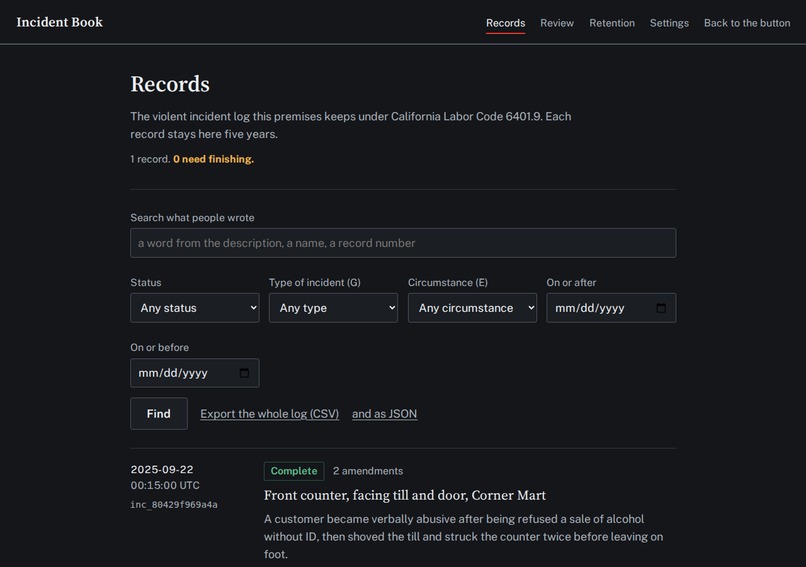This screenshot has height=567, width=806.
Task: Expand the Circumstance (E) dropdown
Action: point(472,308)
